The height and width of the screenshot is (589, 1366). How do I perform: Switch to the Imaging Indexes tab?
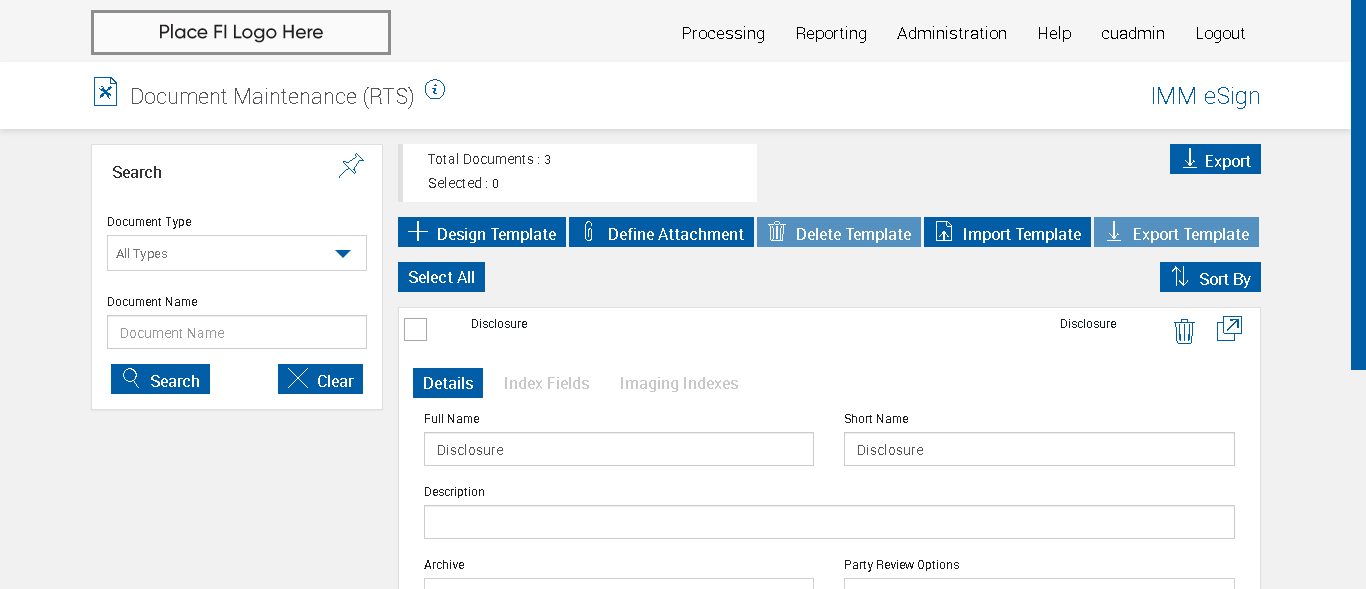coord(678,383)
